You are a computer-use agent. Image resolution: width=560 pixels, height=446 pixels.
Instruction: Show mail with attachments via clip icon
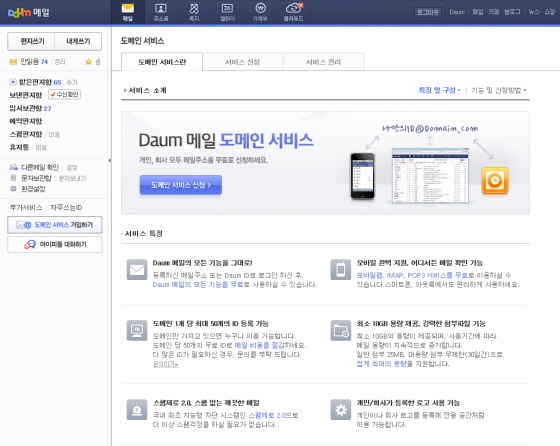coord(98,62)
